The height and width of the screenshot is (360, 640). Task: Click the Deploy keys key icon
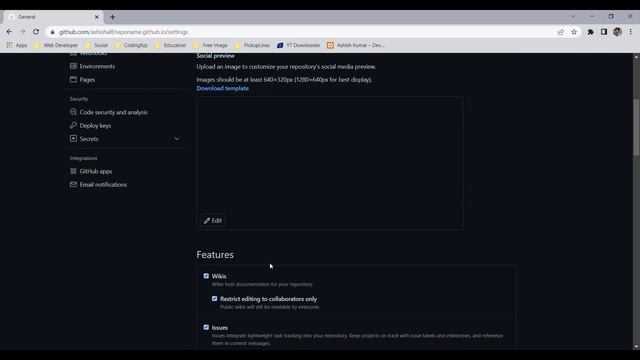(73, 125)
